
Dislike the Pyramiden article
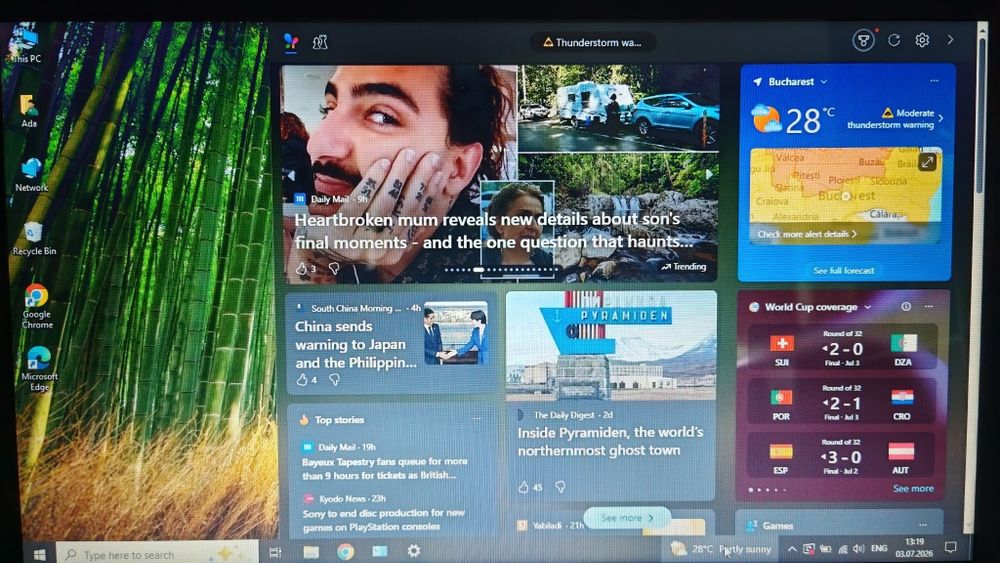point(560,486)
